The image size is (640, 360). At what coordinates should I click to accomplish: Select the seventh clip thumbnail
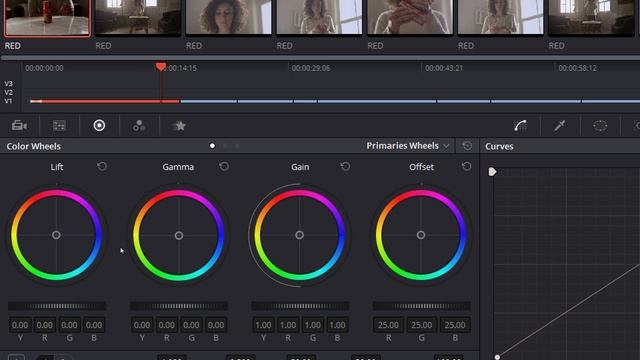click(591, 17)
